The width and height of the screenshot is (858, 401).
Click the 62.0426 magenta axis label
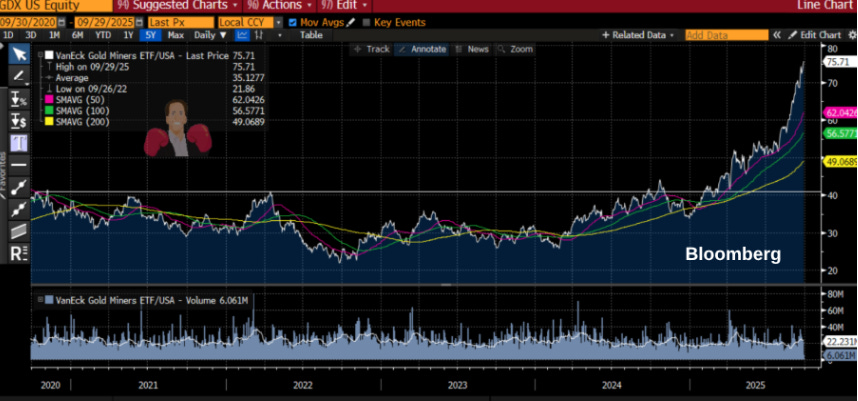(x=840, y=112)
